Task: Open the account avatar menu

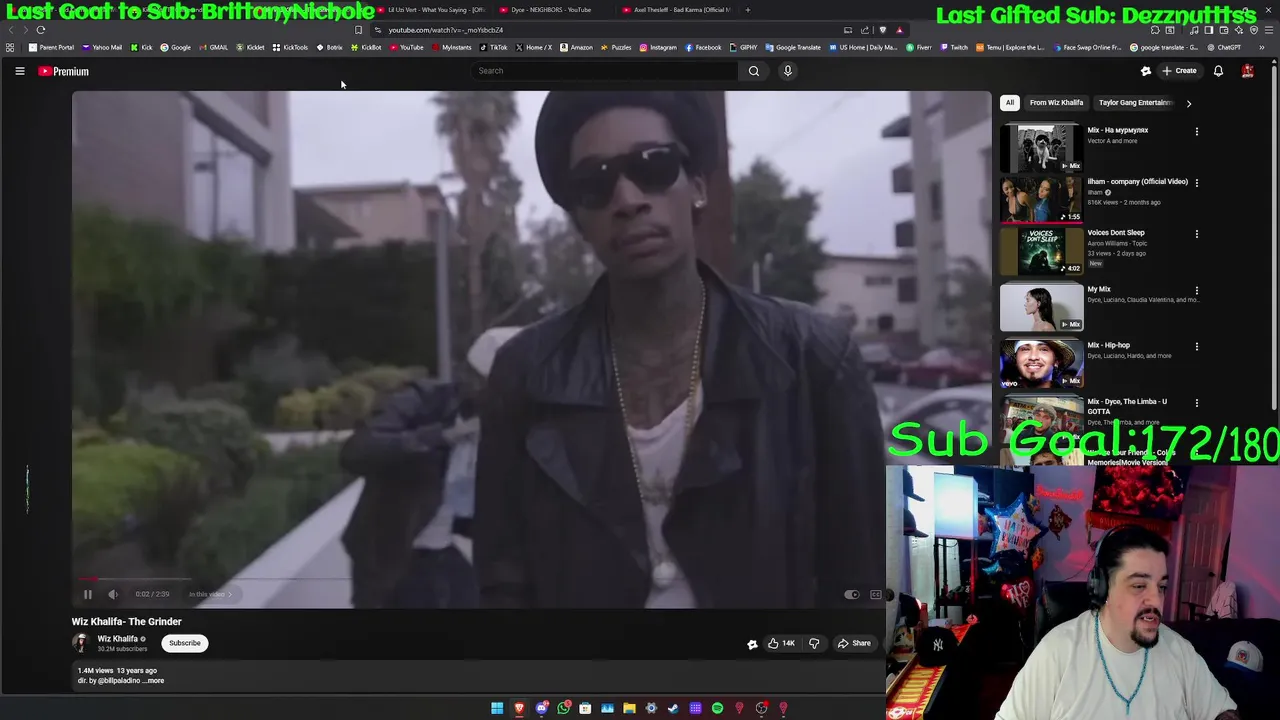Action: [x=1247, y=71]
